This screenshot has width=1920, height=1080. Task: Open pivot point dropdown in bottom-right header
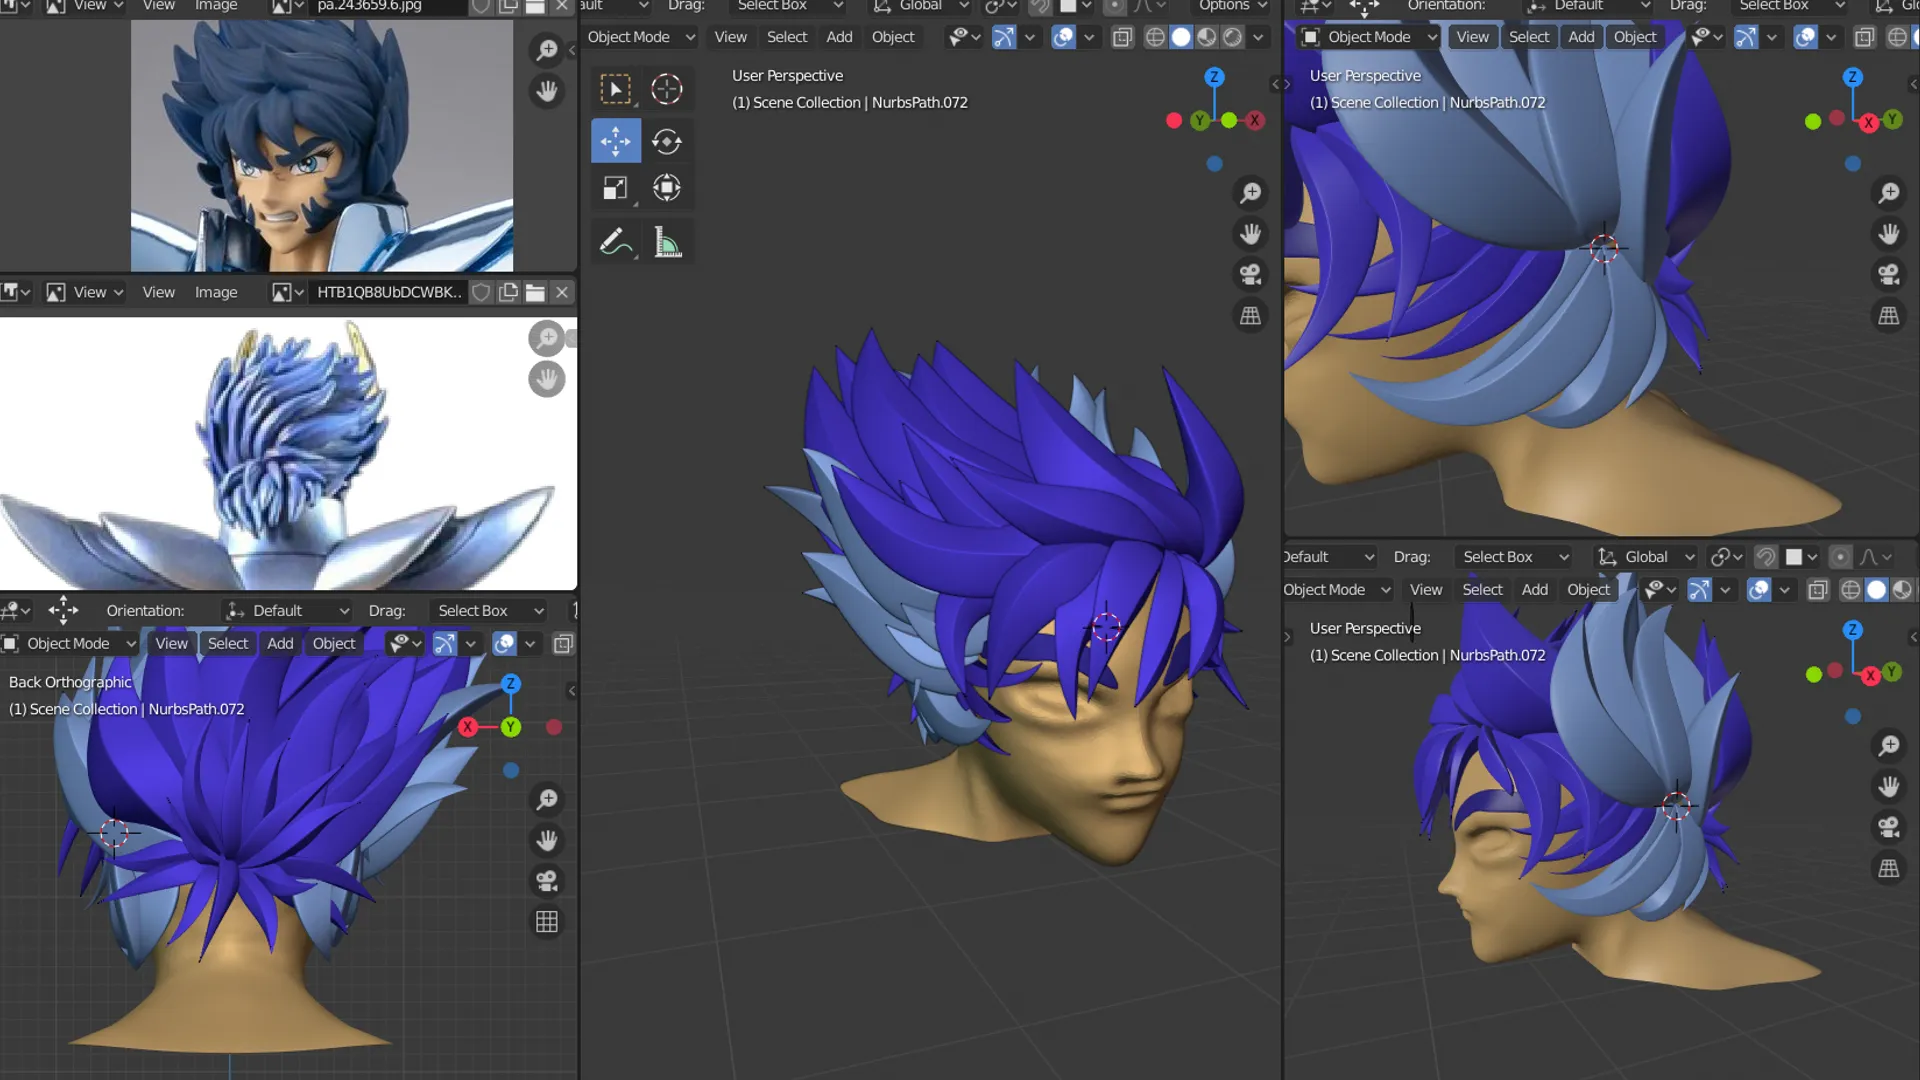coord(1727,557)
